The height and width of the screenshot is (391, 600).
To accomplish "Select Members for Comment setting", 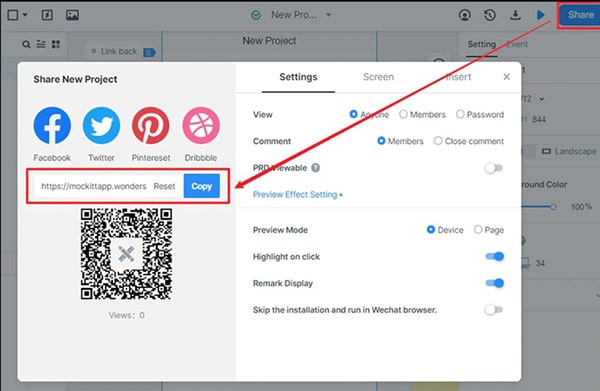I will (381, 141).
